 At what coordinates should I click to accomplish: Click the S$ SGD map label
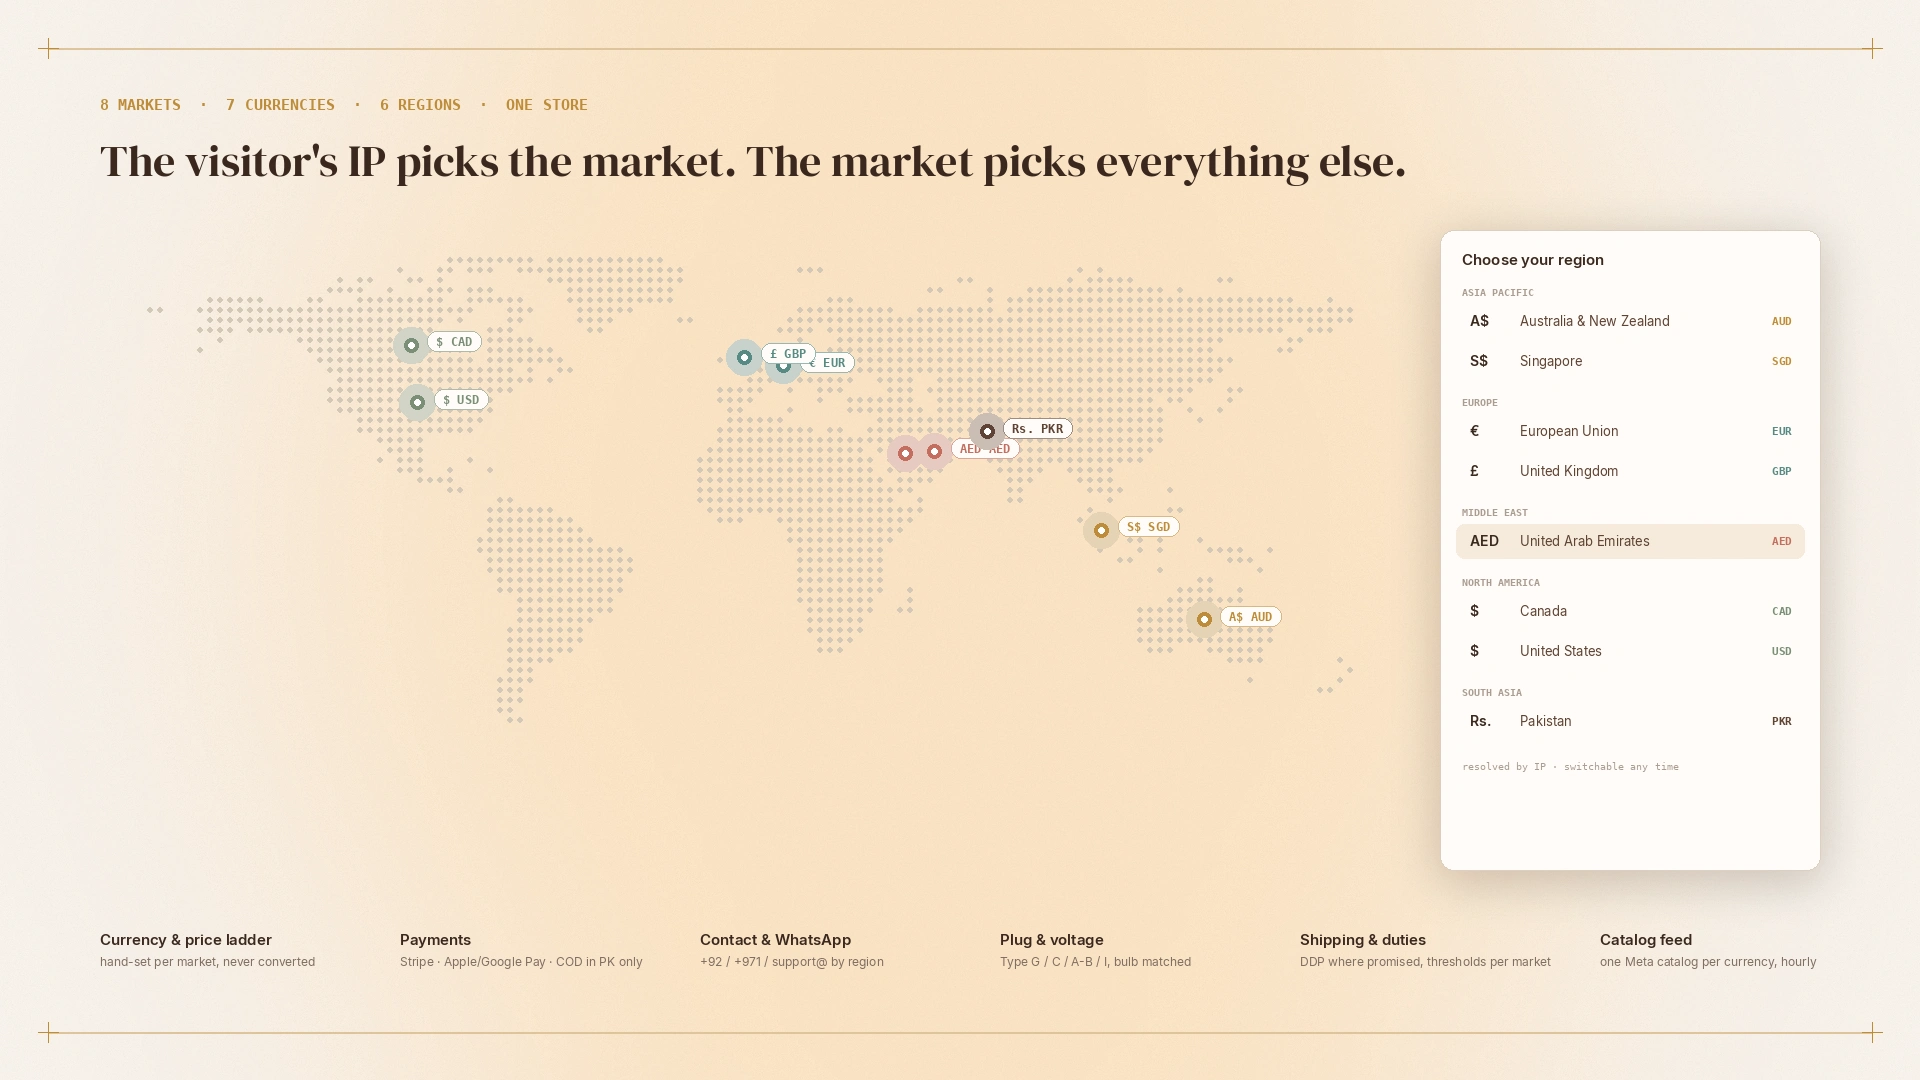1148,527
